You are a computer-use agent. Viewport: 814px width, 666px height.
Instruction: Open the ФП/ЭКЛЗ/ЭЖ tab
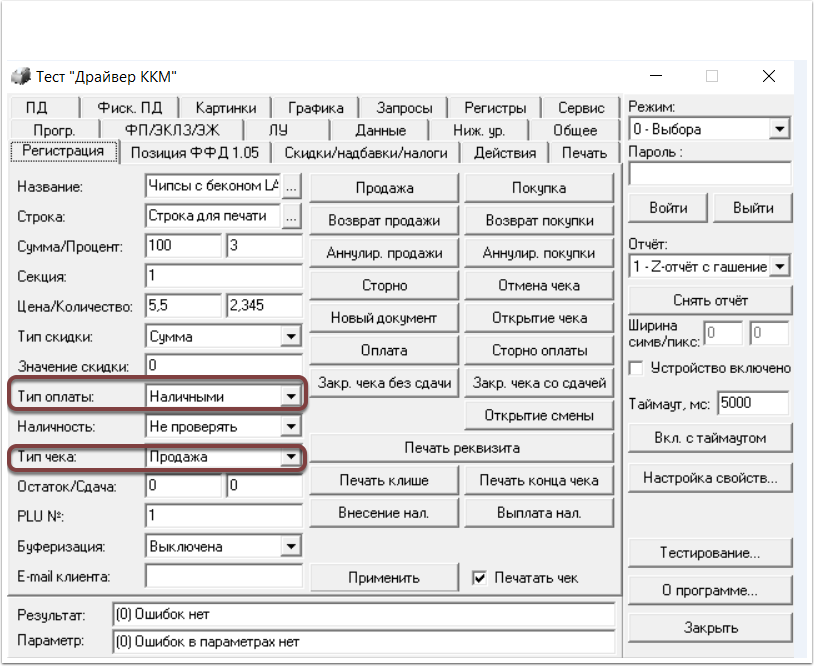172,130
